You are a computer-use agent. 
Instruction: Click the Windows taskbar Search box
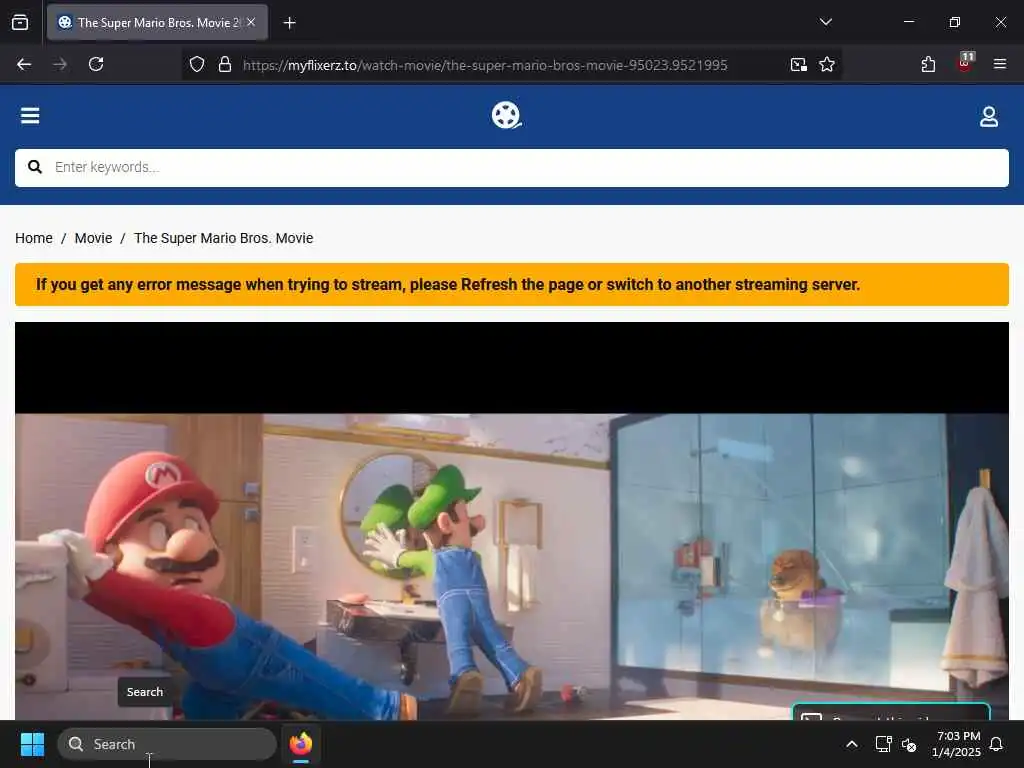point(167,744)
